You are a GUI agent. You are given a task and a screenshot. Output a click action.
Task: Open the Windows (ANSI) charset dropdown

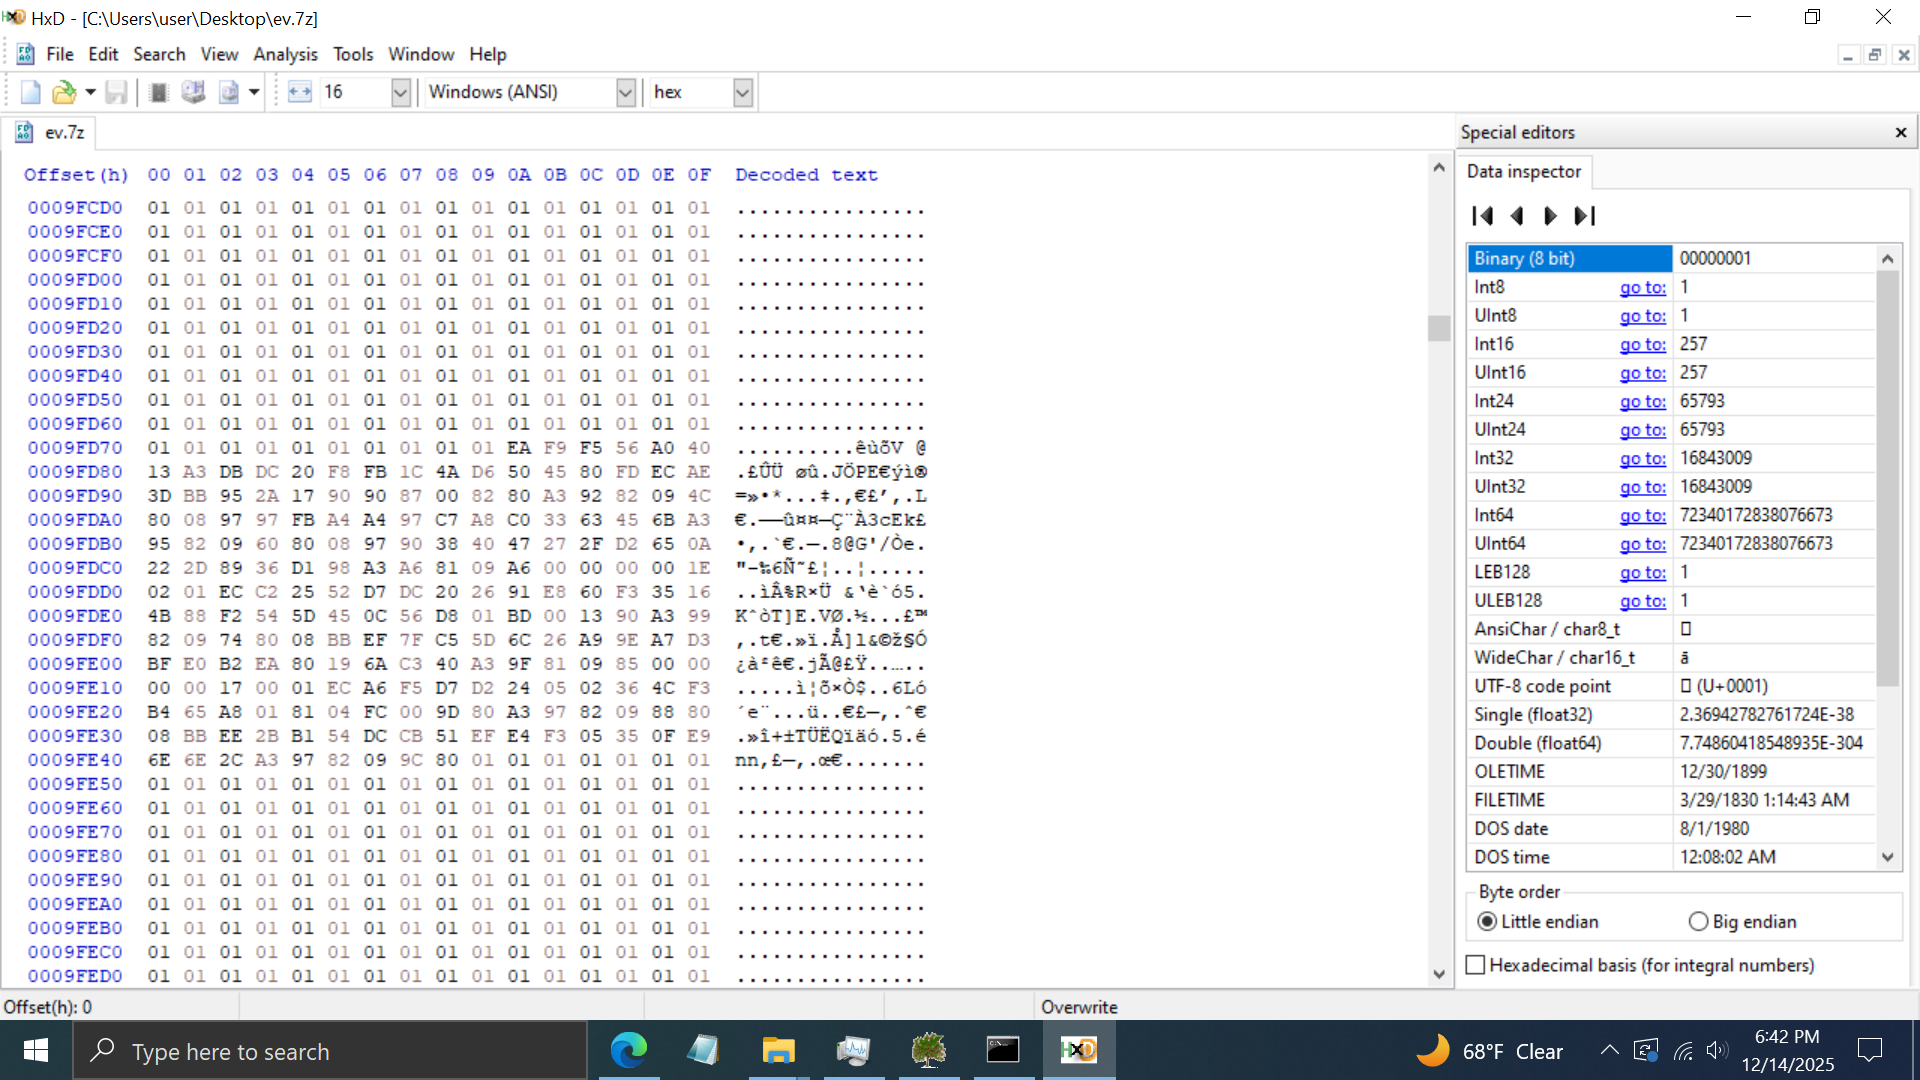point(625,92)
